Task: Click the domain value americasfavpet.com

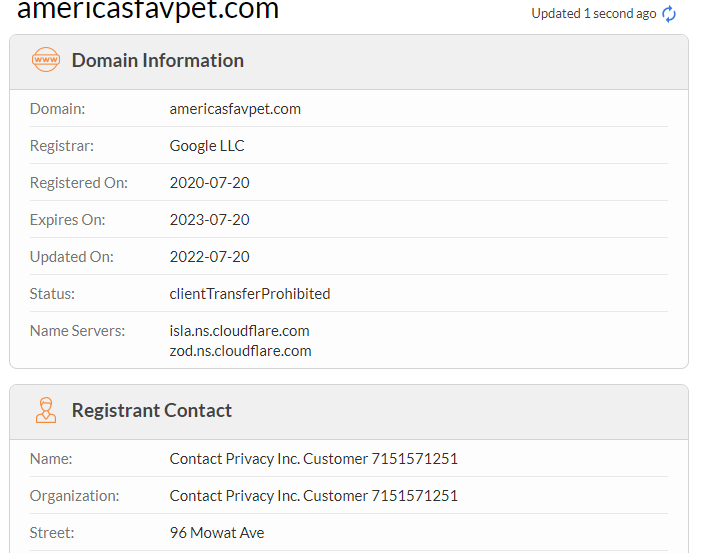Action: 235,109
